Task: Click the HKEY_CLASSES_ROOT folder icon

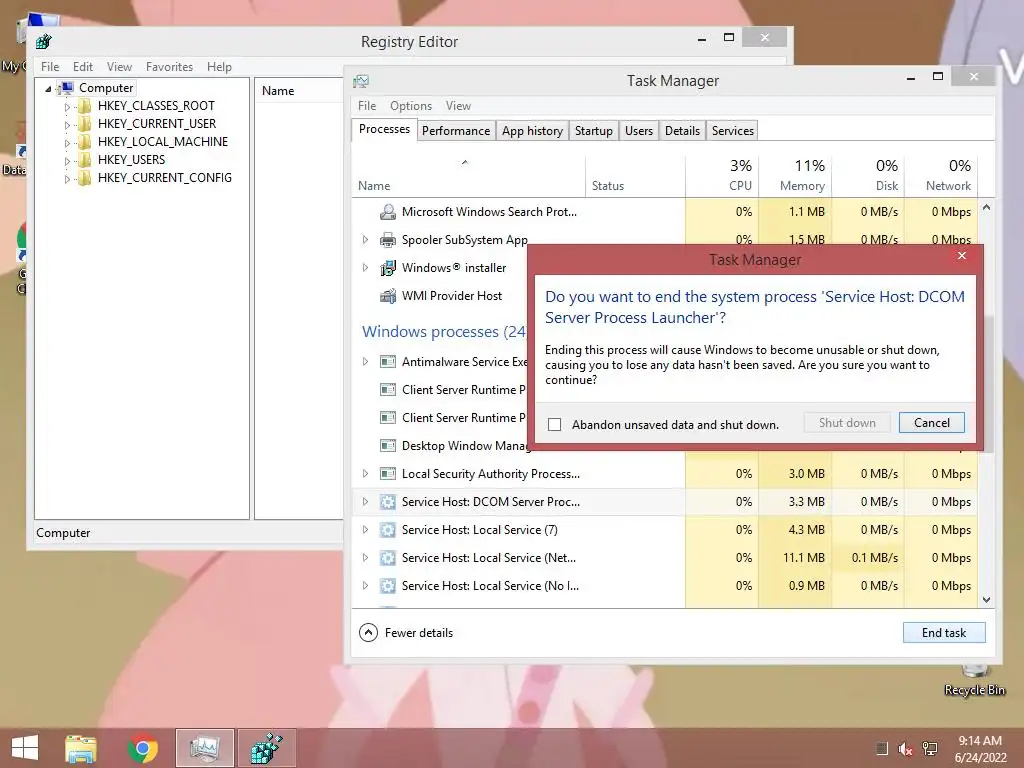Action: tap(84, 106)
